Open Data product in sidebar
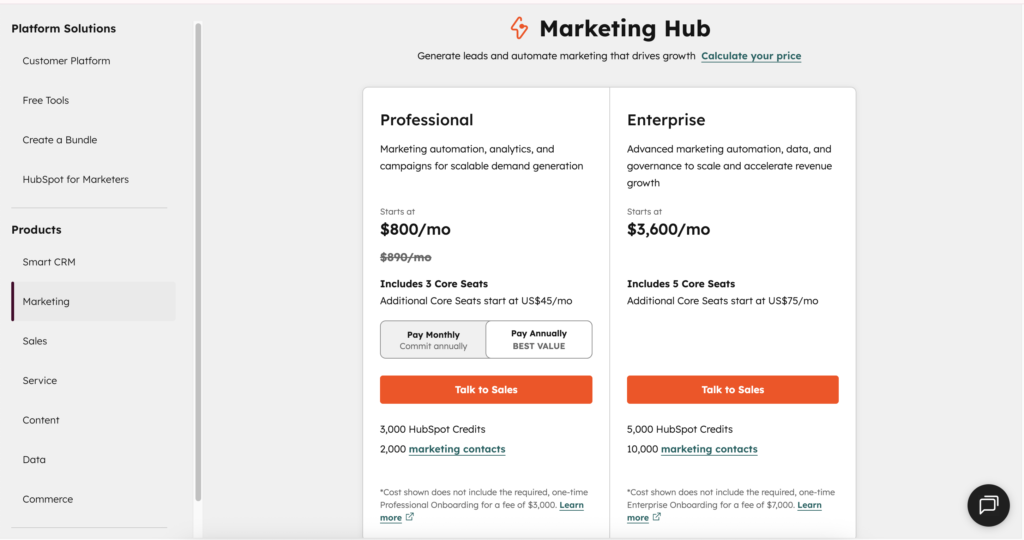The height and width of the screenshot is (540, 1024). 34,459
